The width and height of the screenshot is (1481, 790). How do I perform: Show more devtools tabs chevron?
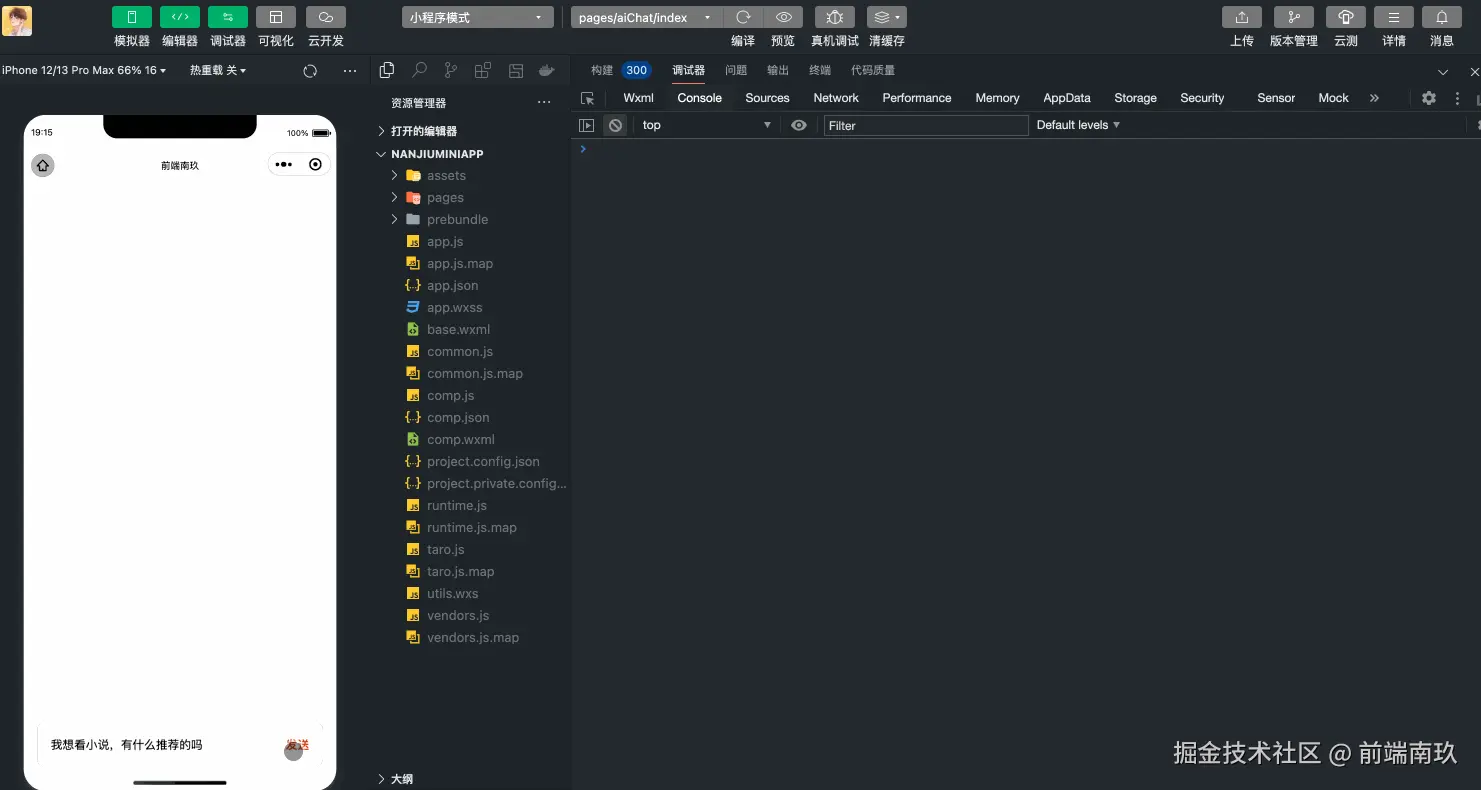tap(1374, 98)
